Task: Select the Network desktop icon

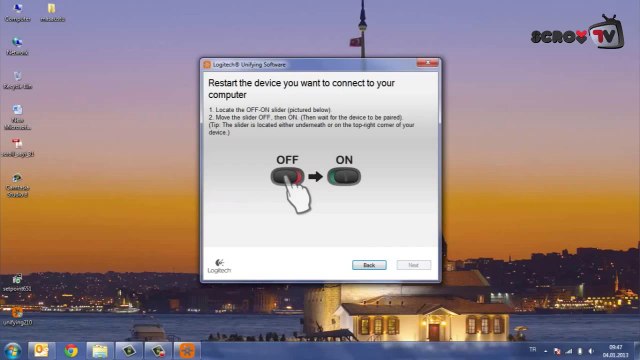Action: [17, 46]
